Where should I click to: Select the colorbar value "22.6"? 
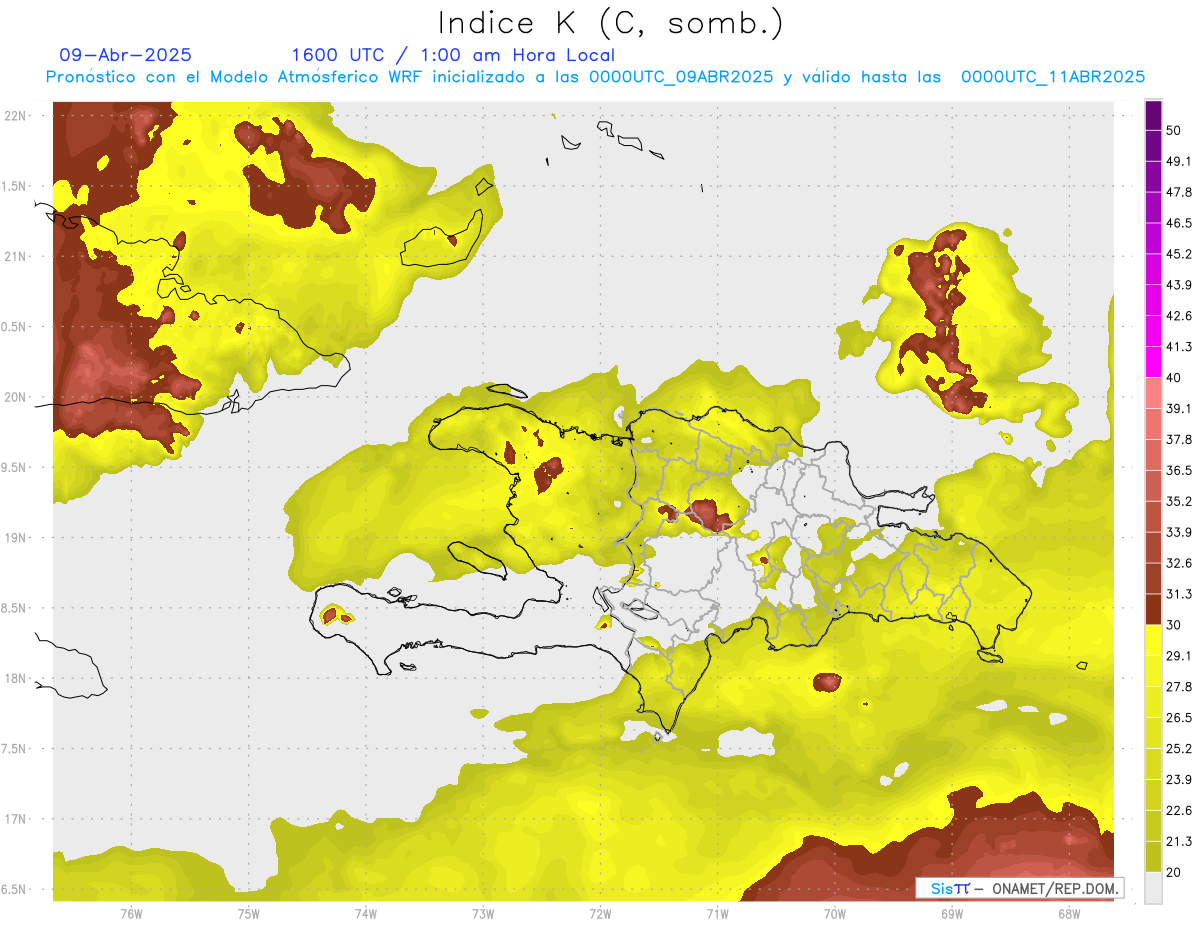(1179, 811)
